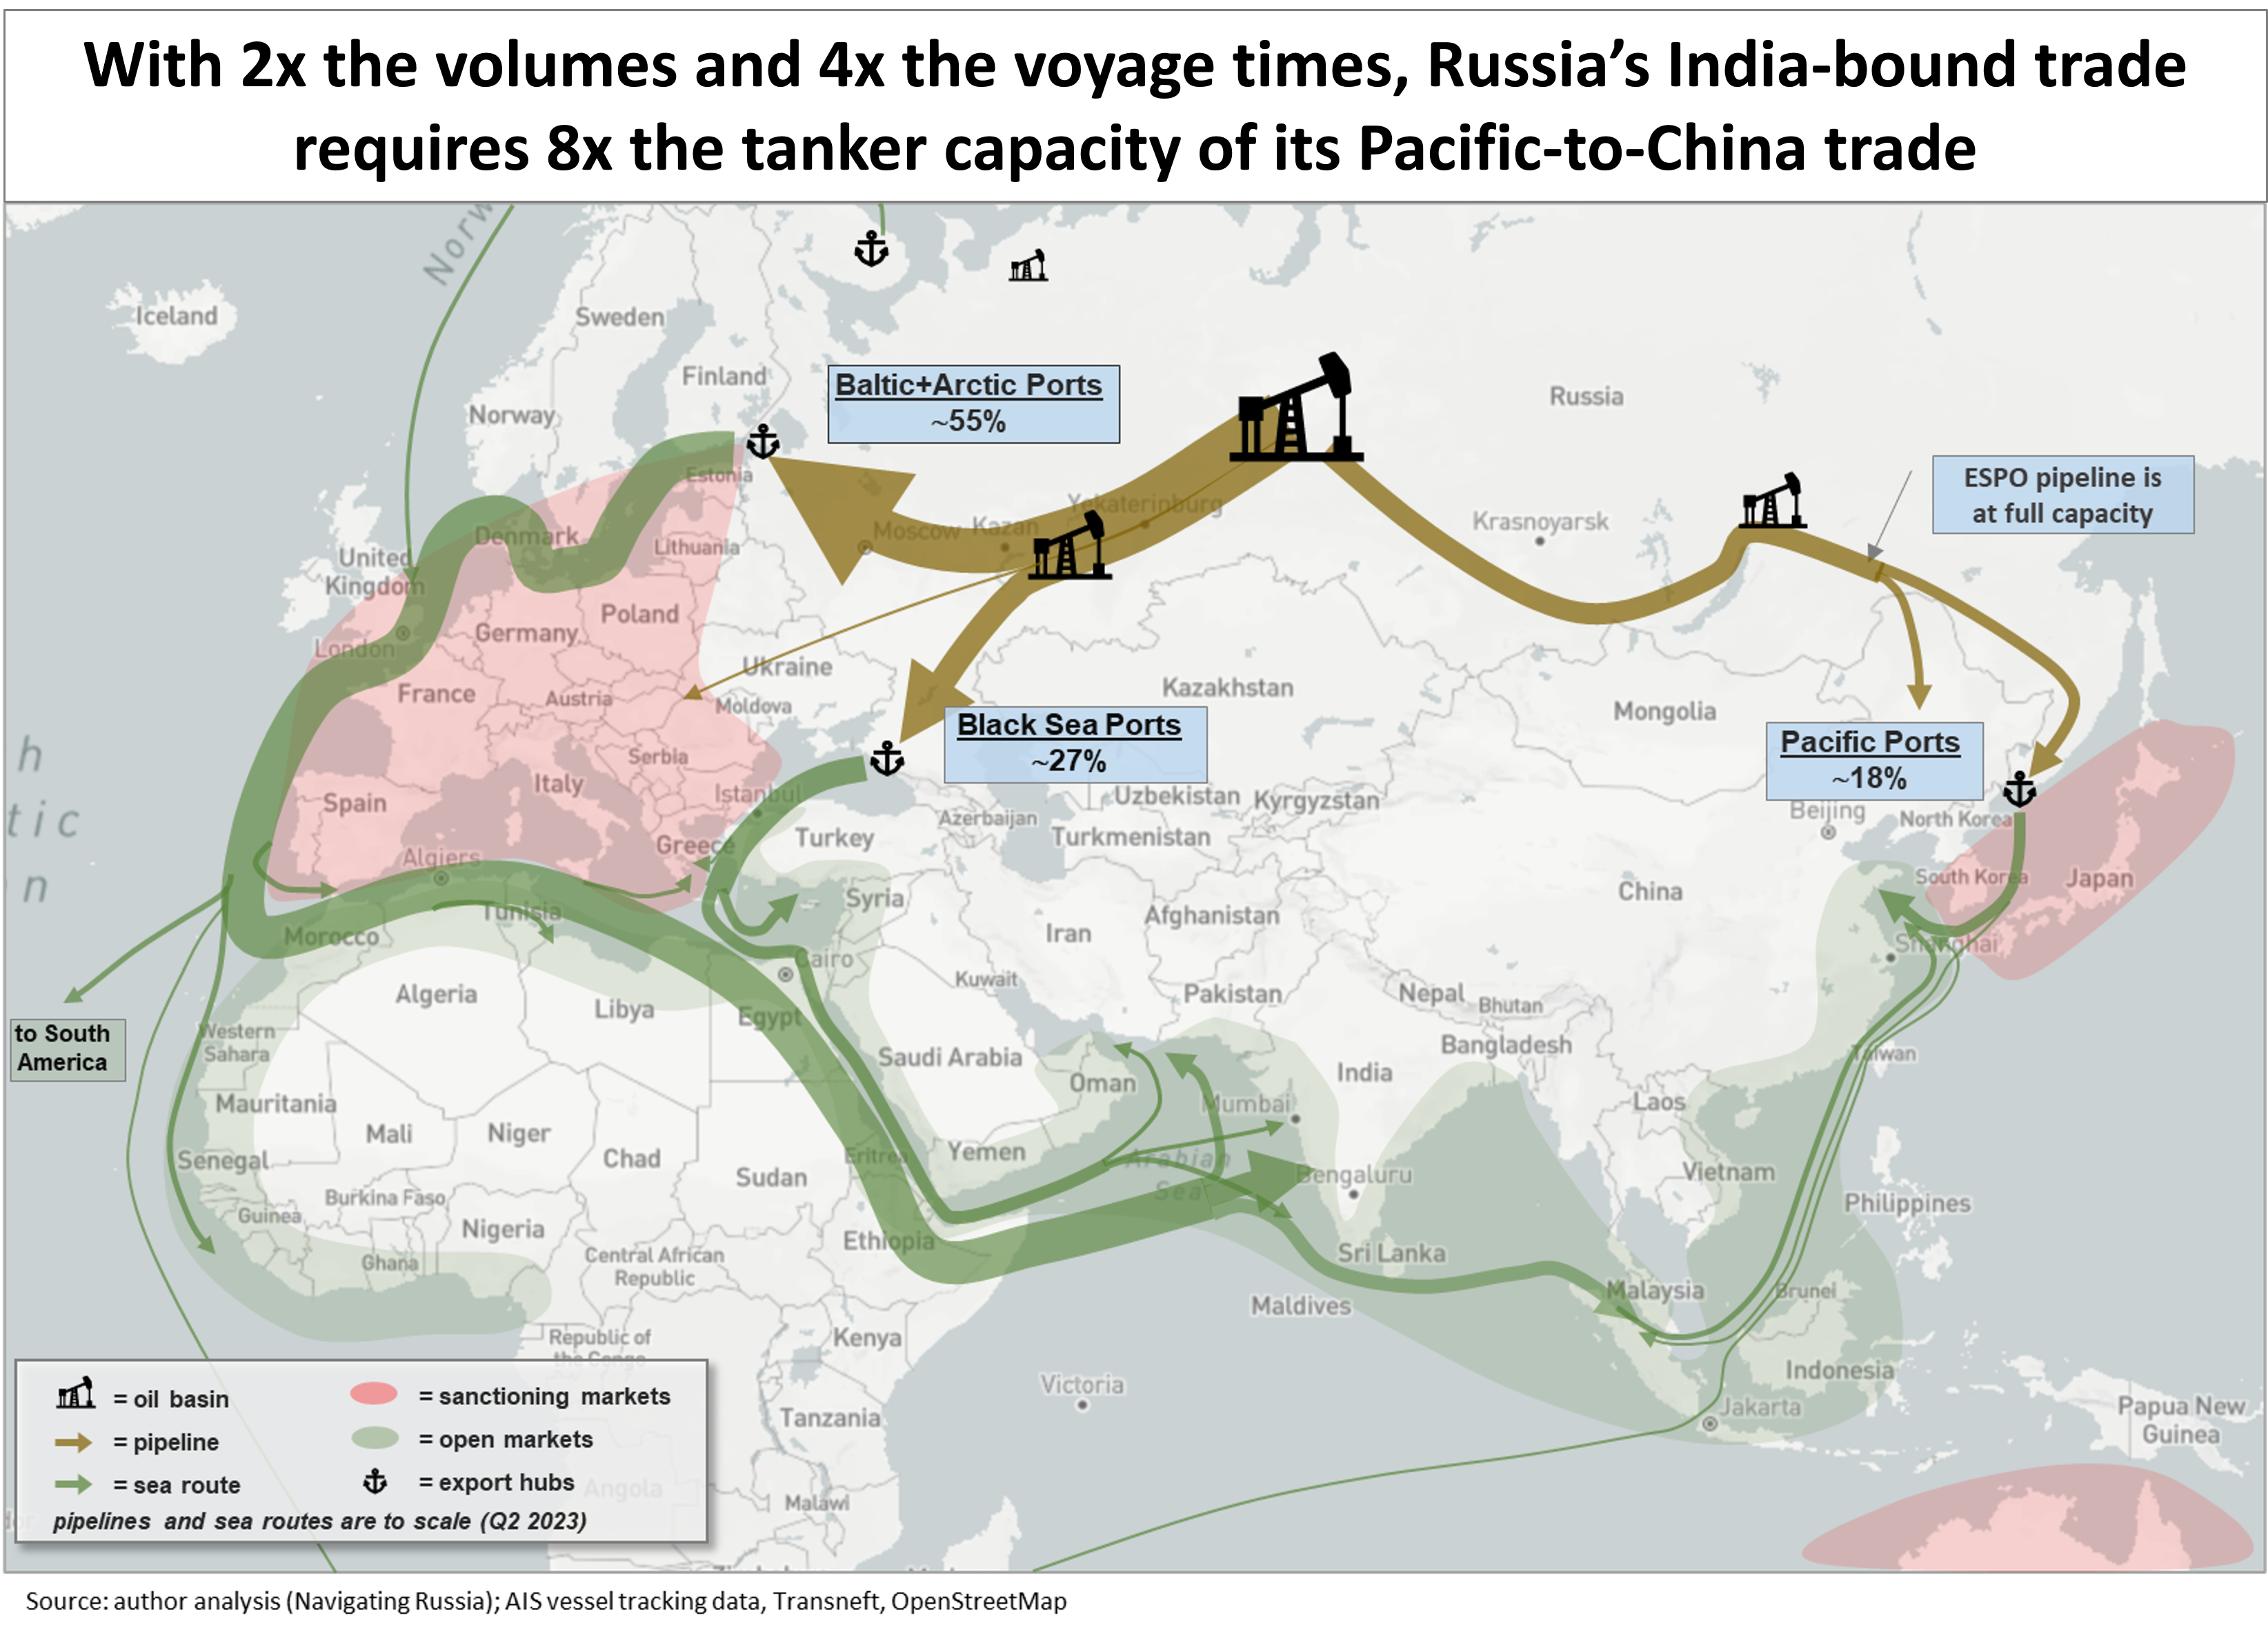The height and width of the screenshot is (1634, 2268).
Task: Click the green open markets swatch in the legend
Action: click(375, 1438)
